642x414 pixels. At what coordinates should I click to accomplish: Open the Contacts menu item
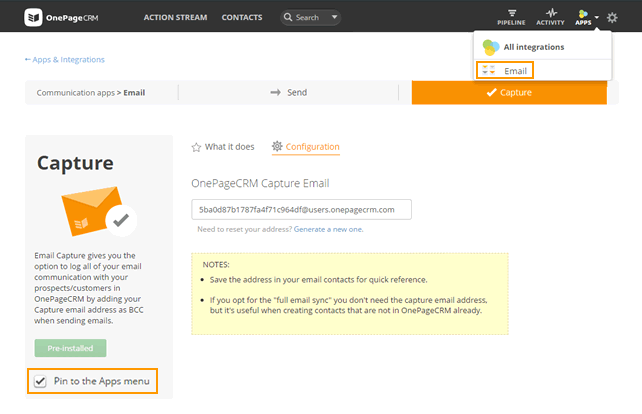click(242, 18)
